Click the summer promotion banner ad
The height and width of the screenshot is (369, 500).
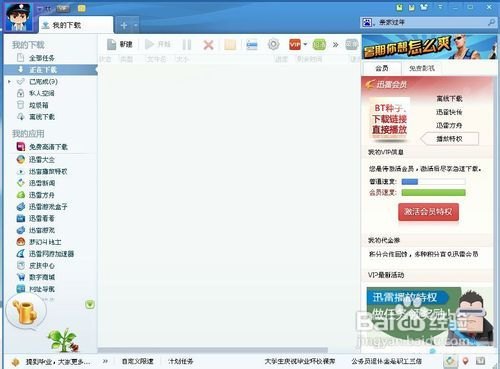click(x=429, y=47)
